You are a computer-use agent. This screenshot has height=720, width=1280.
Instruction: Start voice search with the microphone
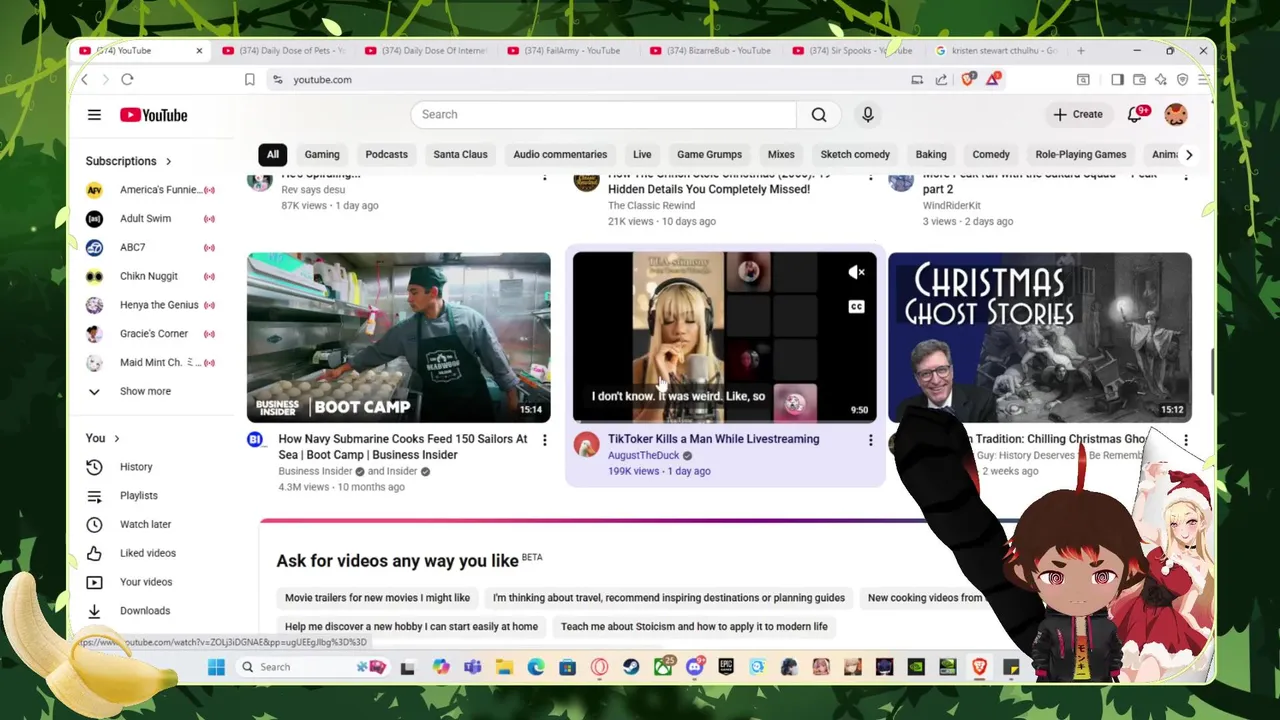868,115
